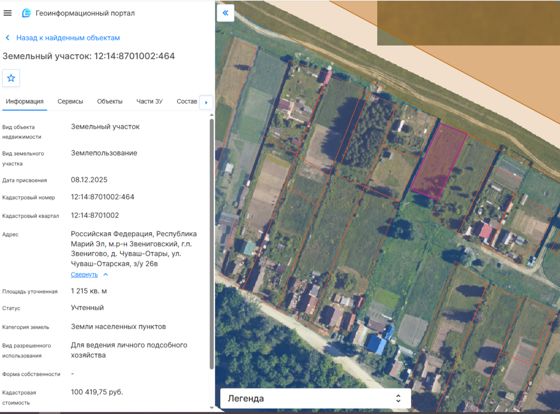This screenshot has height=414, width=560.
Task: Open the hamburger main menu
Action: pos(8,13)
